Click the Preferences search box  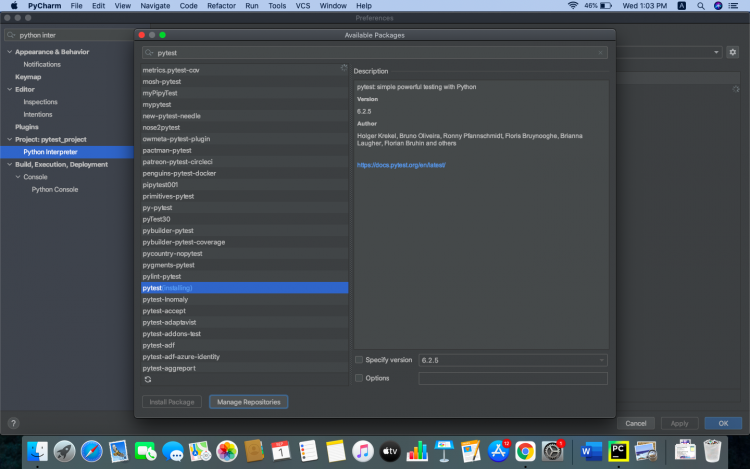click(69, 35)
